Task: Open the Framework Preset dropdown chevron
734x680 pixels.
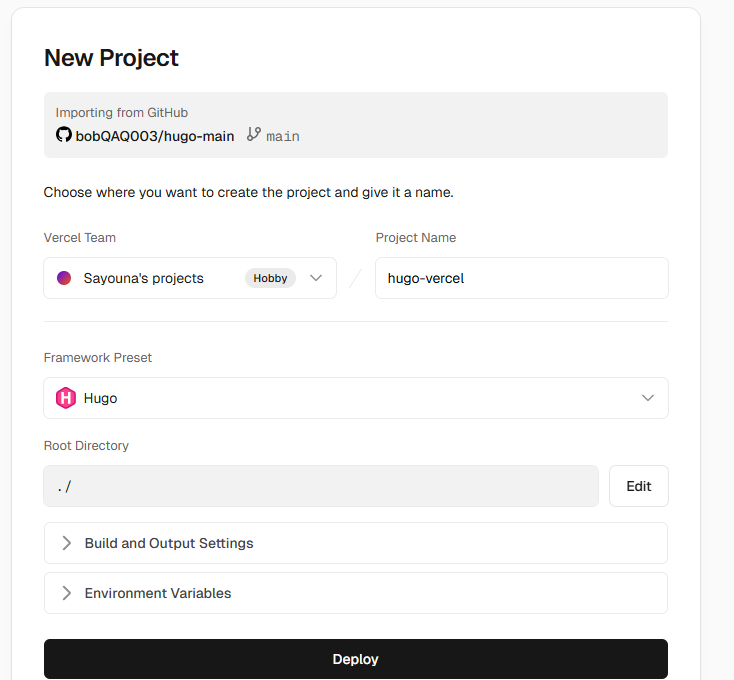Action: [x=648, y=398]
